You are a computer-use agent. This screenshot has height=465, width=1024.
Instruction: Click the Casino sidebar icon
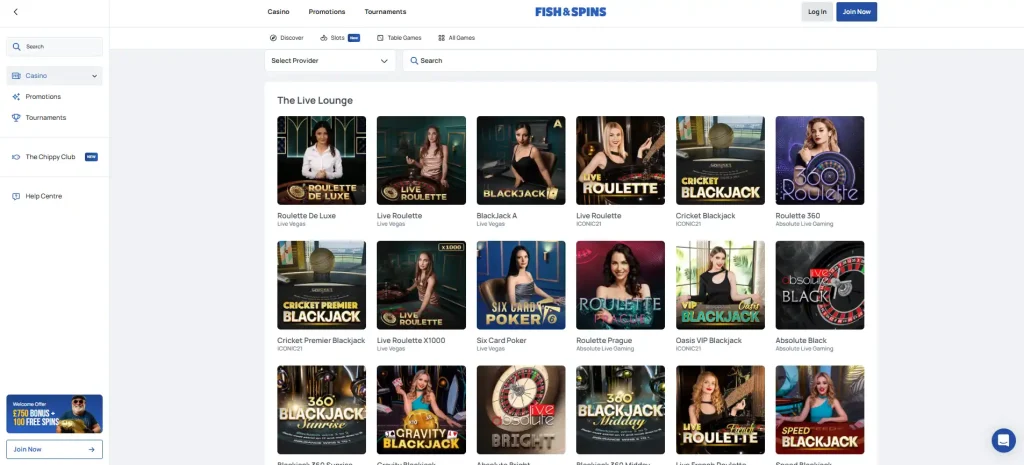point(16,76)
